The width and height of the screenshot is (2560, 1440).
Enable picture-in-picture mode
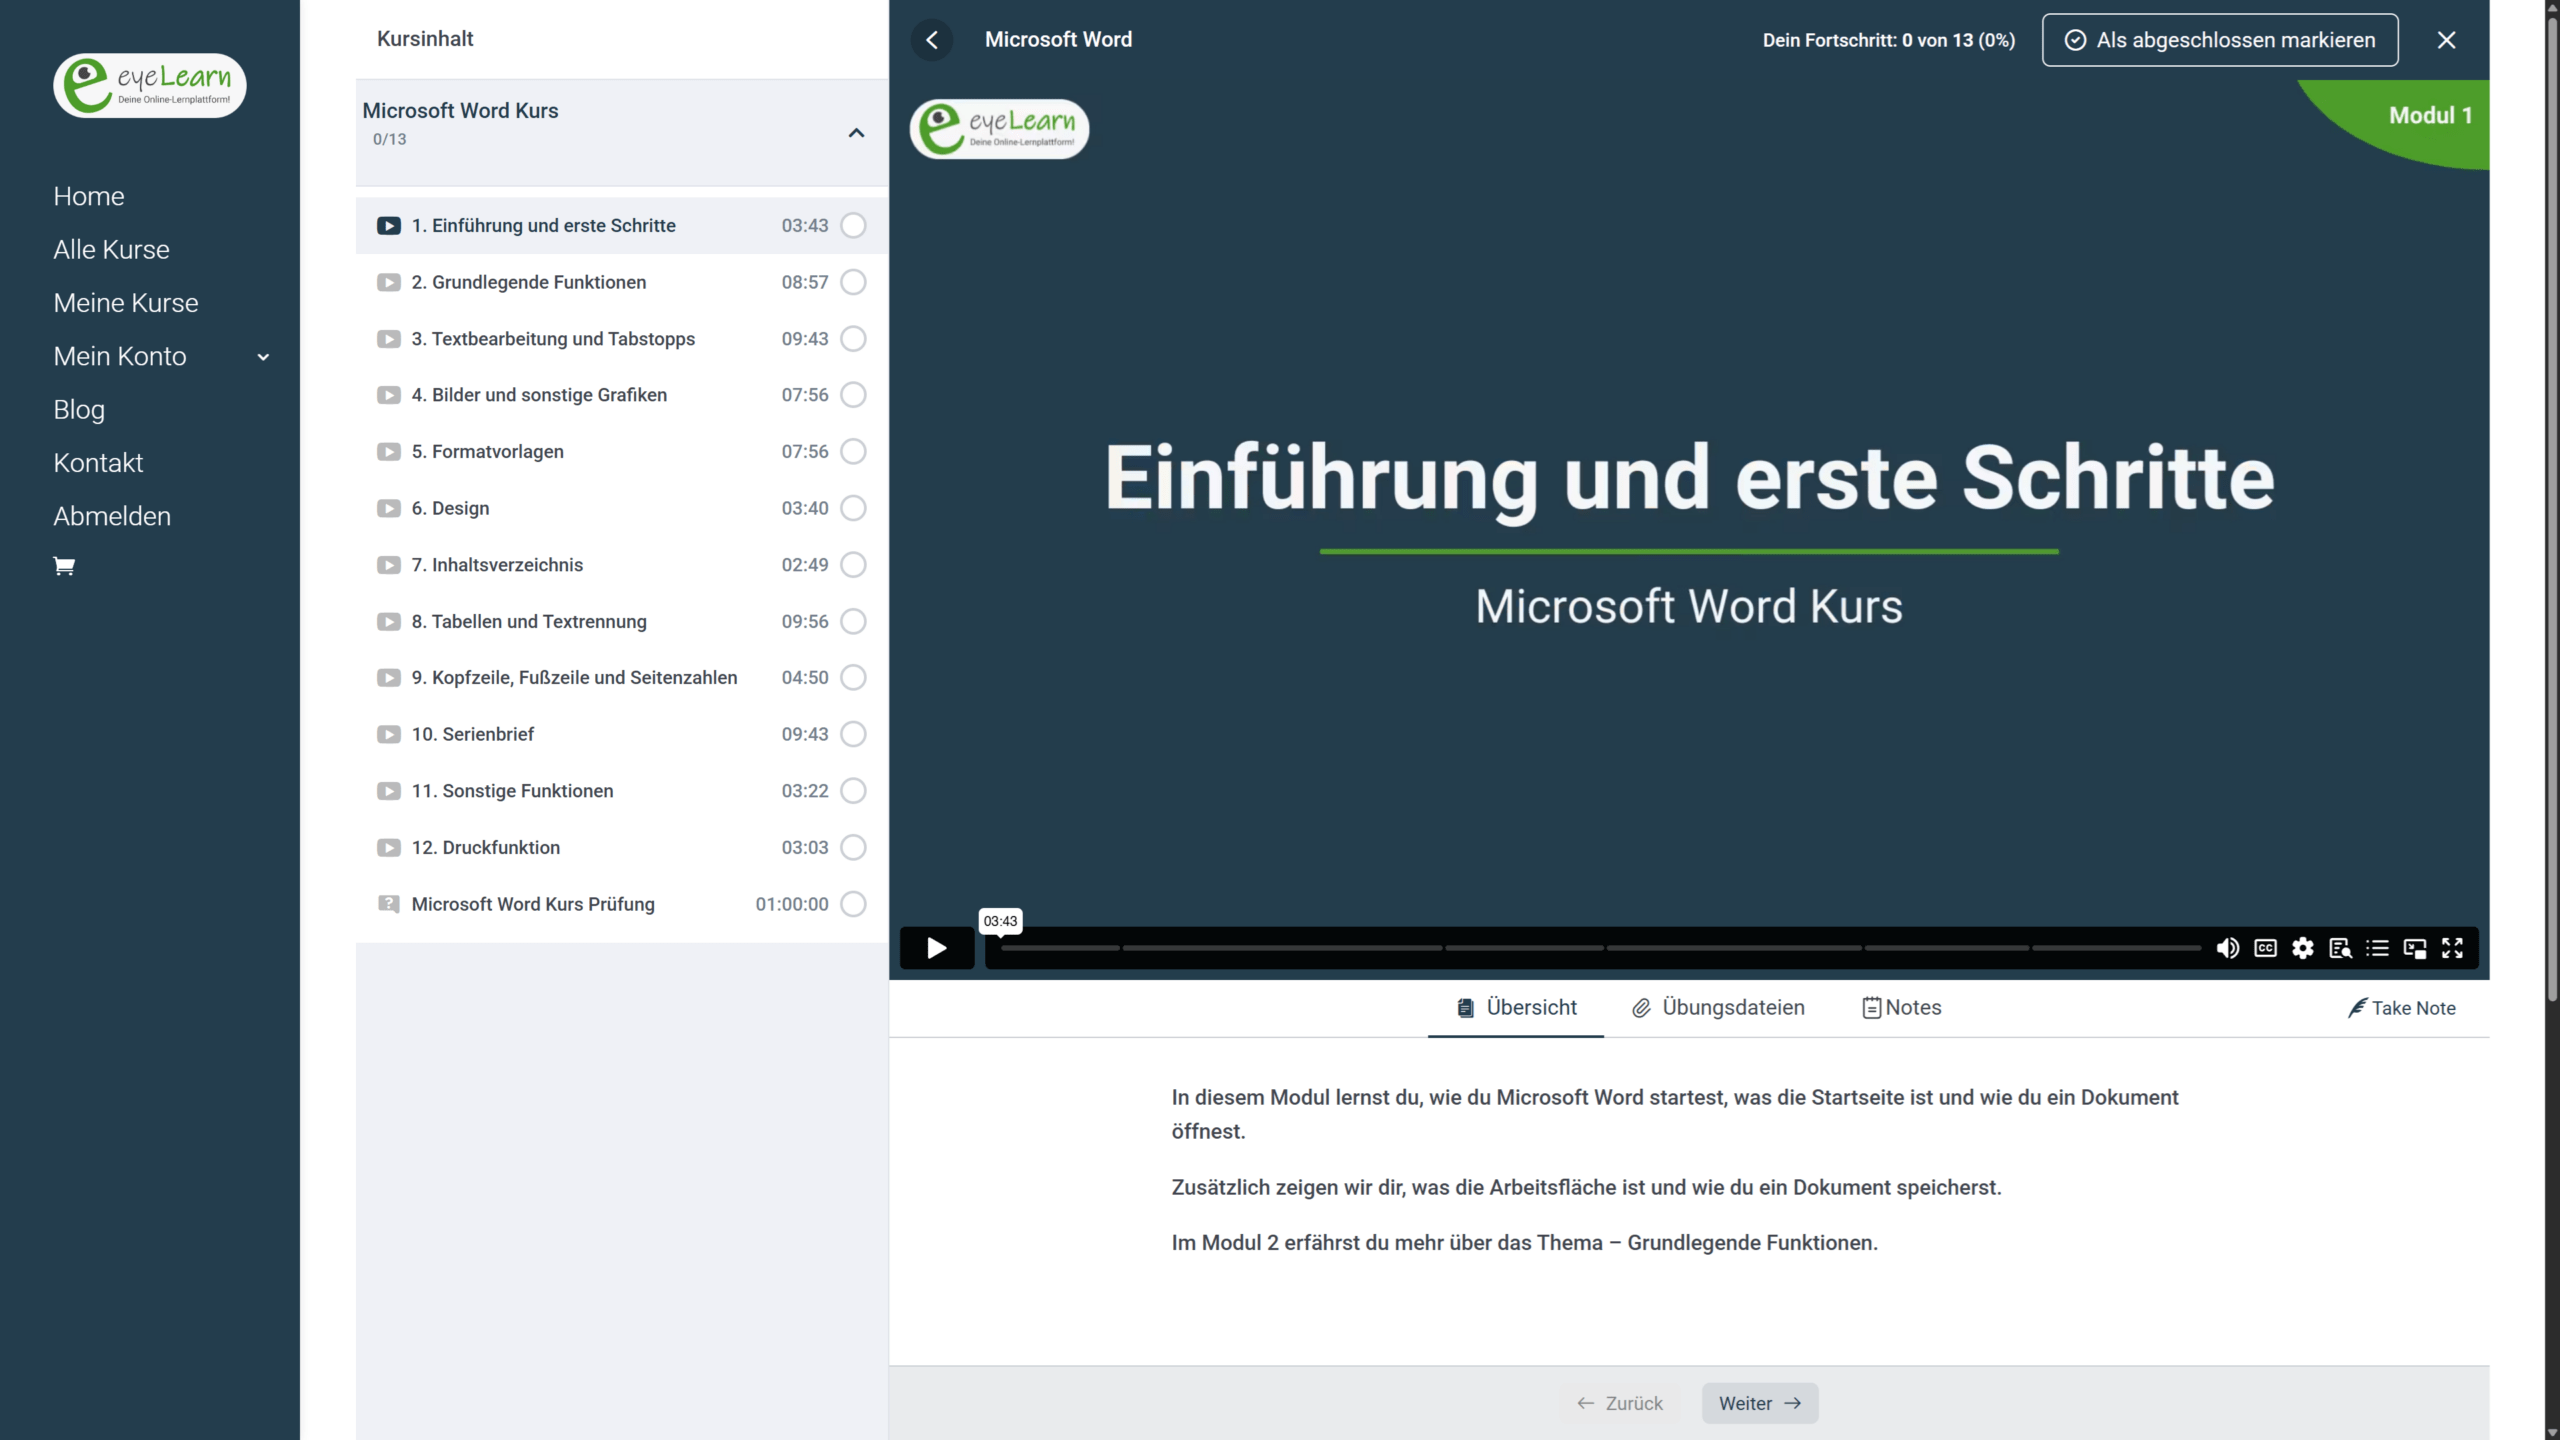pyautogui.click(x=2415, y=948)
